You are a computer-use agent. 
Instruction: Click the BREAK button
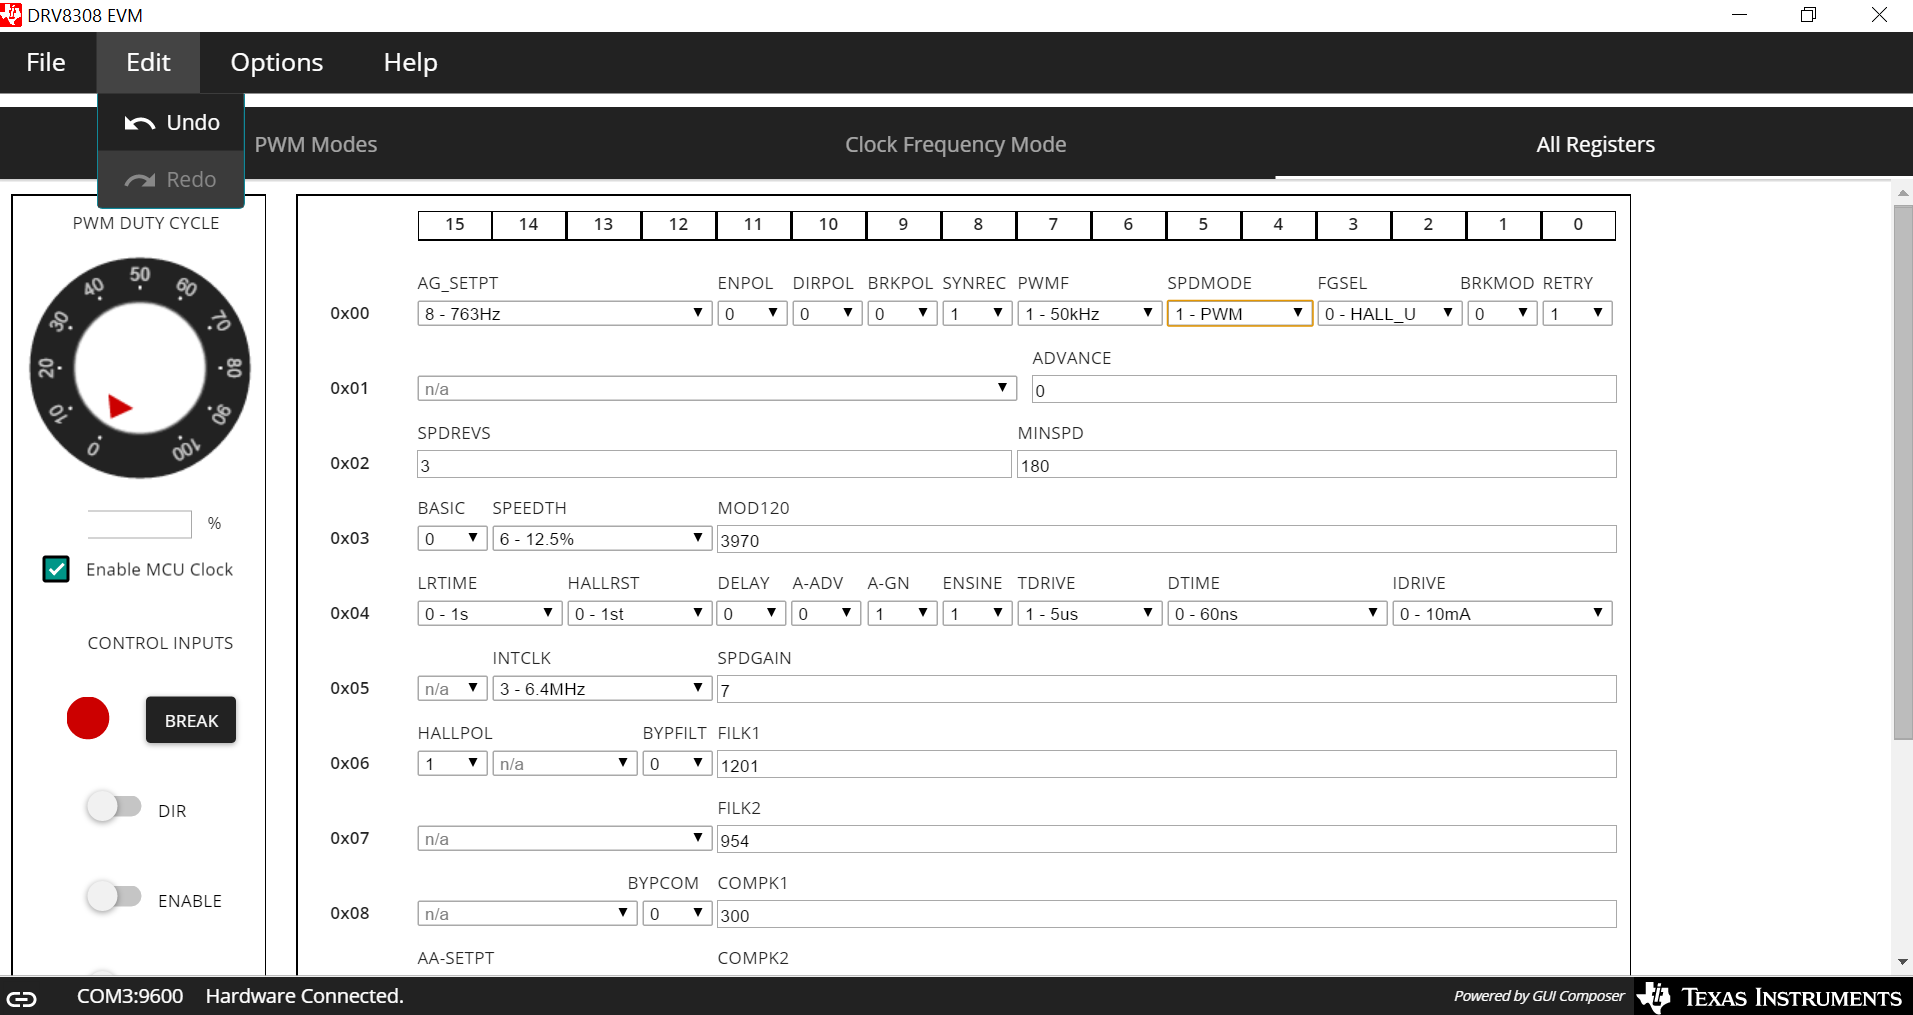(x=191, y=720)
